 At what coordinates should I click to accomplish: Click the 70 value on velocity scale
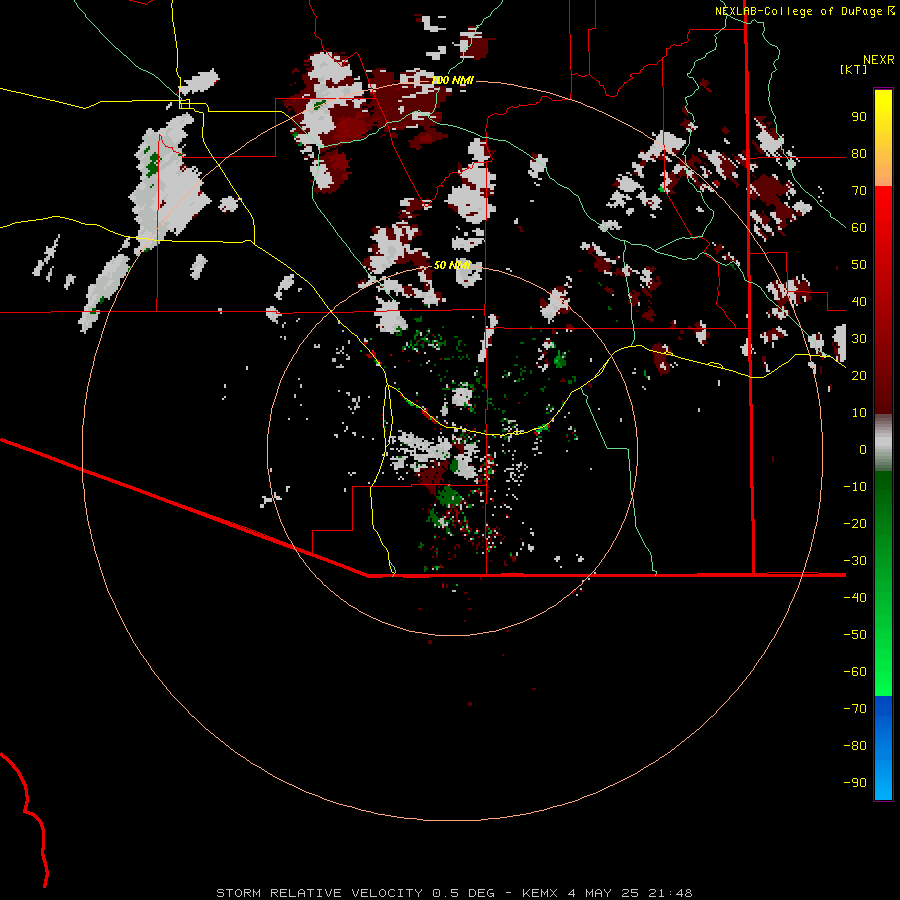click(859, 191)
